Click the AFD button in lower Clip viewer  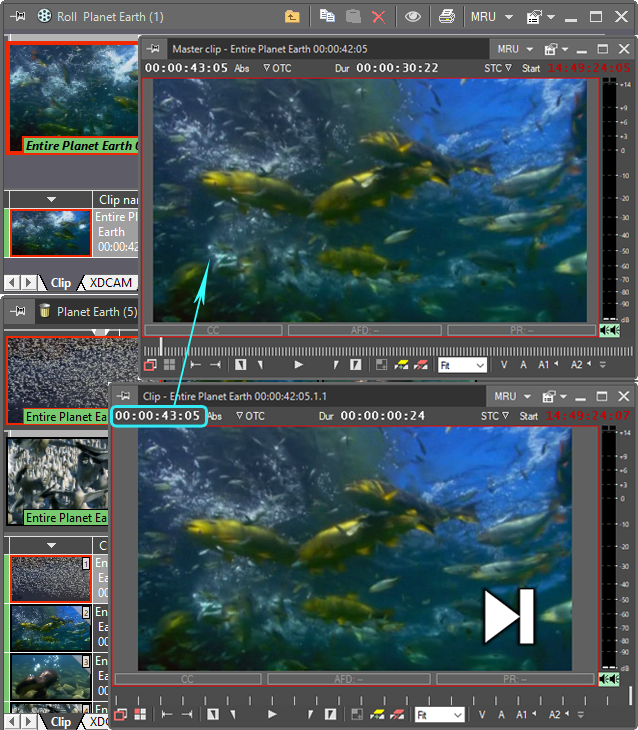(349, 679)
